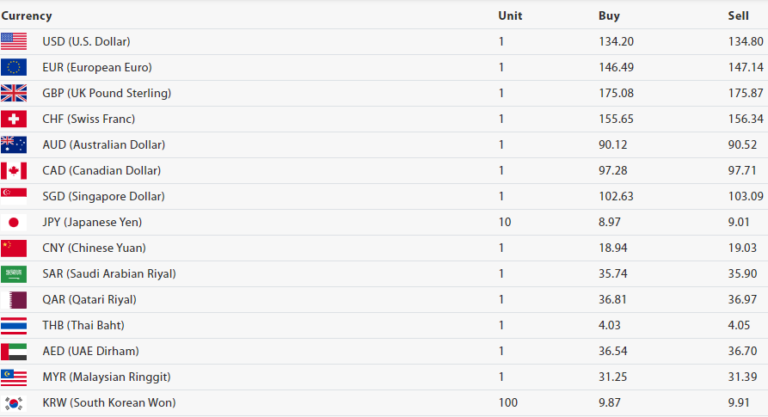Image resolution: width=768 pixels, height=417 pixels.
Task: Click the USD sell rate 134.80
Action: click(744, 42)
